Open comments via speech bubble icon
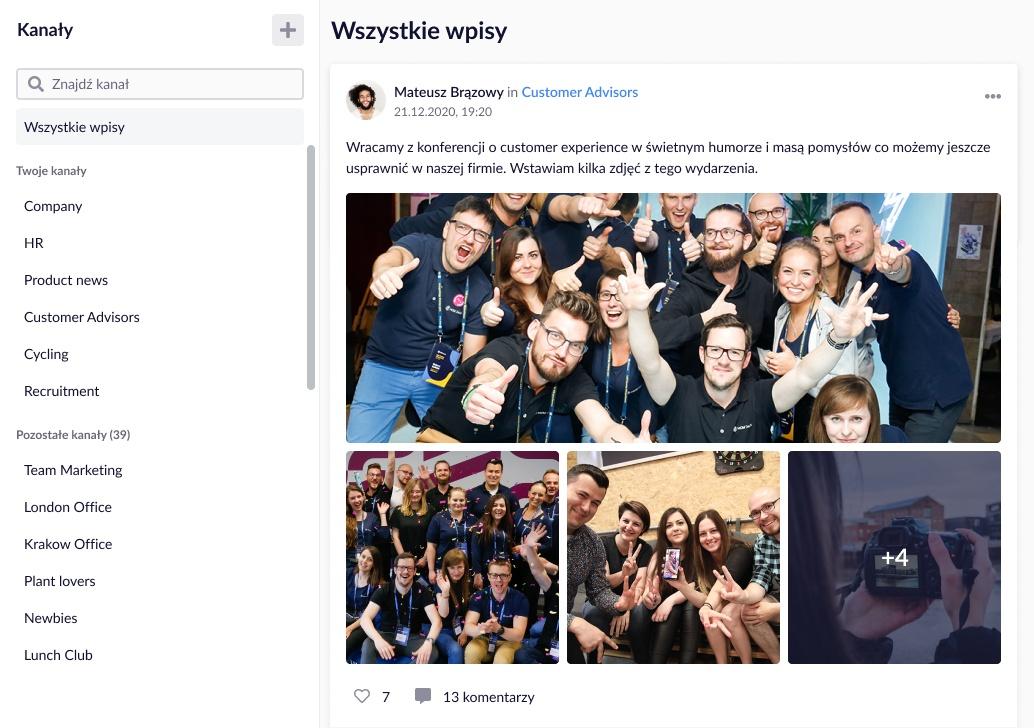Screen dimensions: 1034x728 pyautogui.click(x=423, y=696)
